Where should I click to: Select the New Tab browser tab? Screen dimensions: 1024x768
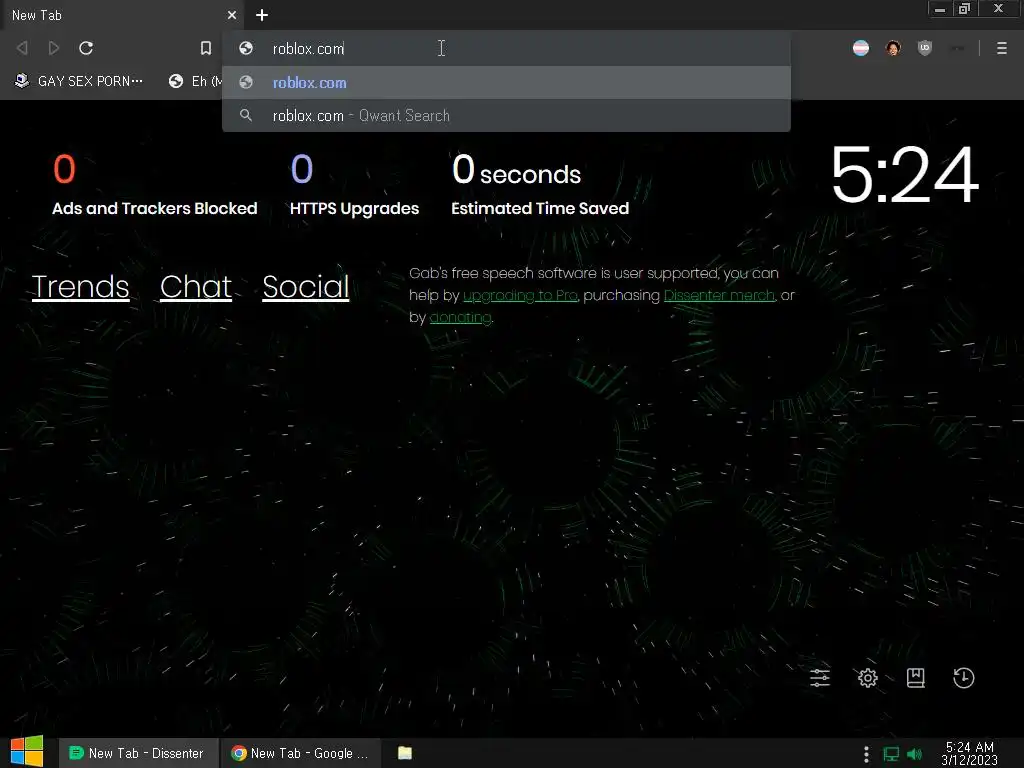(121, 15)
